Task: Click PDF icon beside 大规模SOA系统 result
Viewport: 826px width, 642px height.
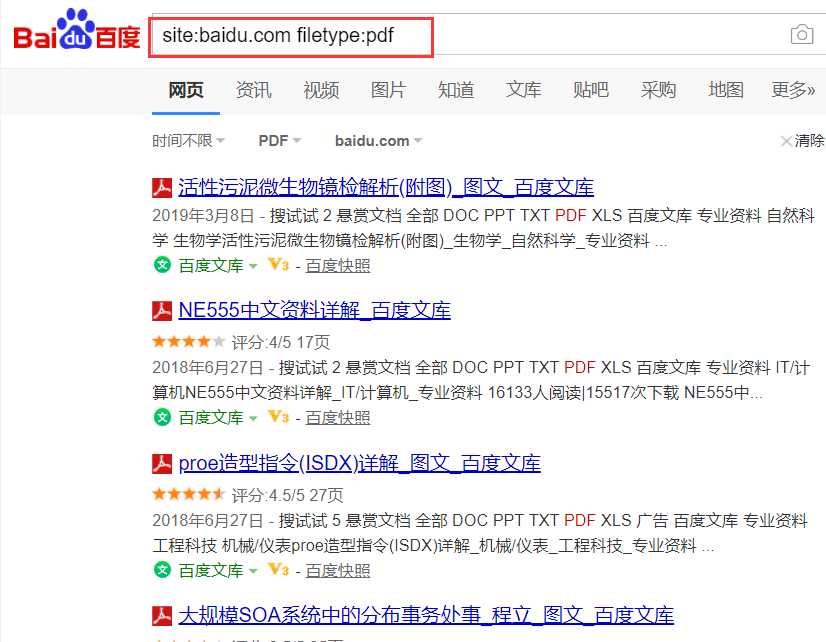Action: point(162,616)
